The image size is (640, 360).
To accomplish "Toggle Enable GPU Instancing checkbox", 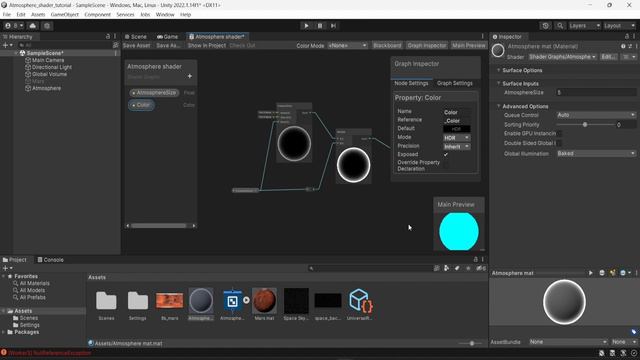I will (x=559, y=133).
